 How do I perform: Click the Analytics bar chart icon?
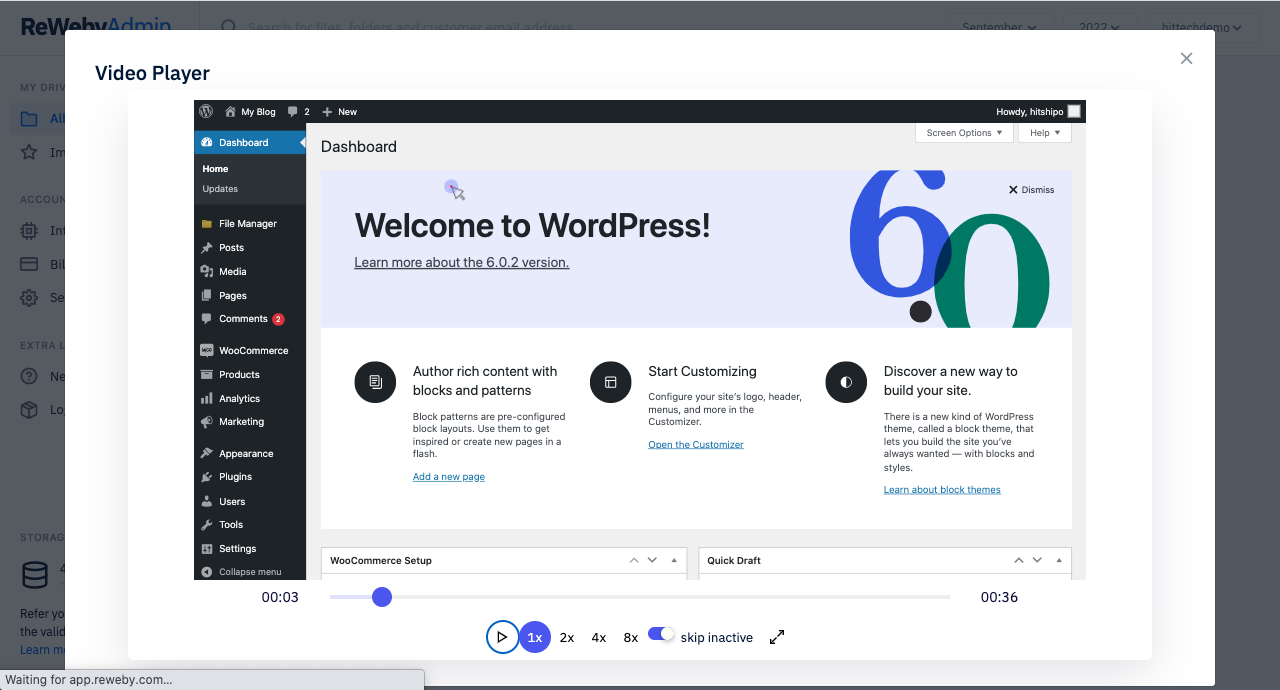pyautogui.click(x=207, y=399)
